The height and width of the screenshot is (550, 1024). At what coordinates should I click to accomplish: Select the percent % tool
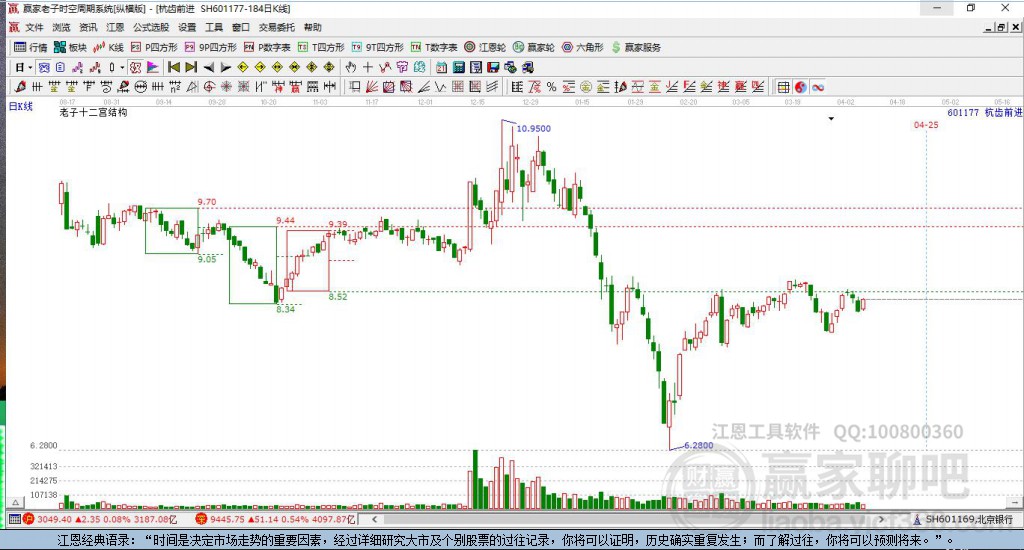tap(552, 87)
